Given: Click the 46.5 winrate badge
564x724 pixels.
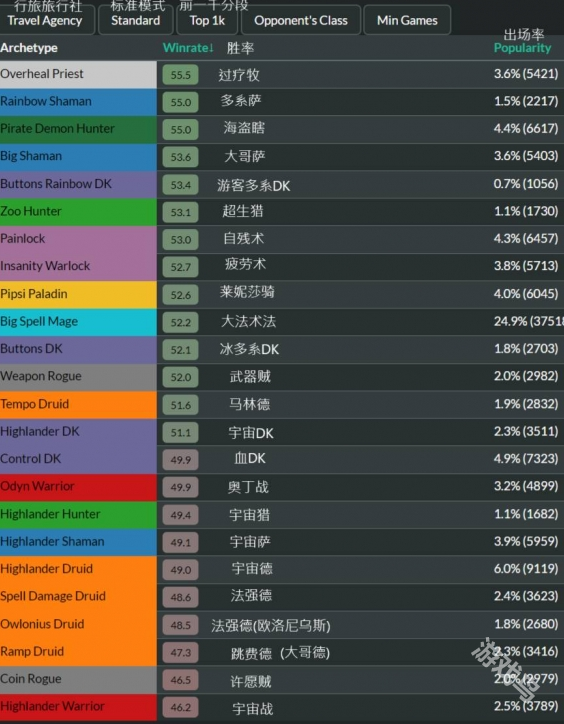Looking at the screenshot, I should tap(181, 680).
